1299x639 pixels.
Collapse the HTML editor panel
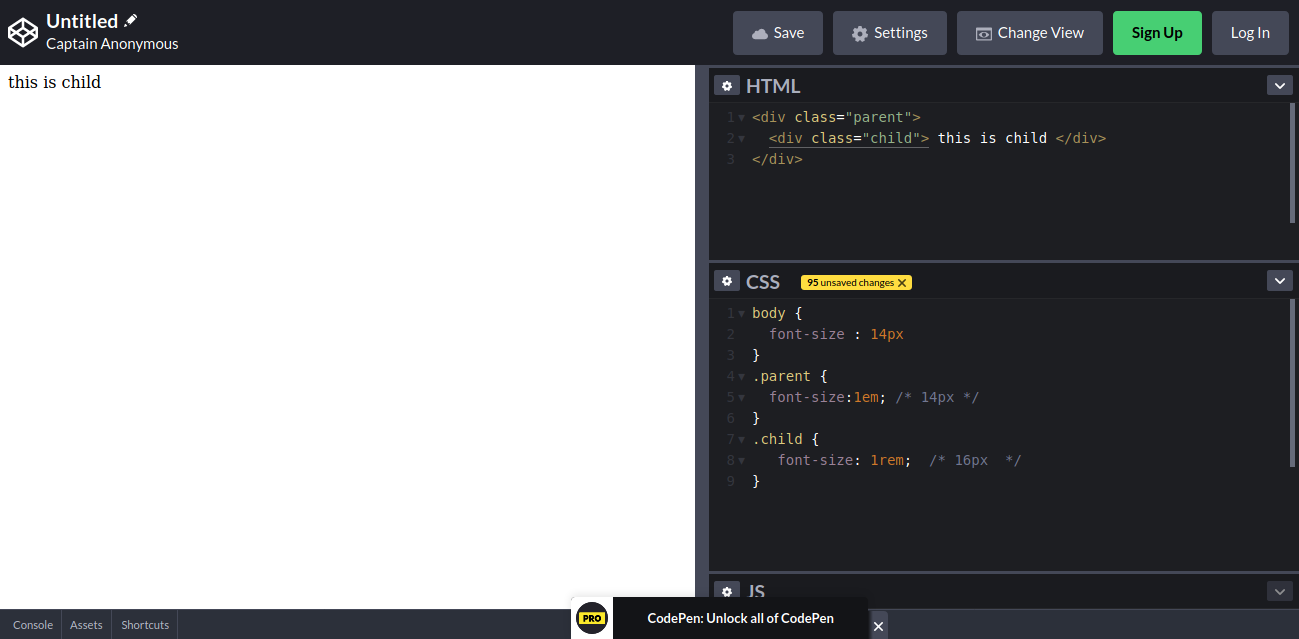pos(1279,85)
